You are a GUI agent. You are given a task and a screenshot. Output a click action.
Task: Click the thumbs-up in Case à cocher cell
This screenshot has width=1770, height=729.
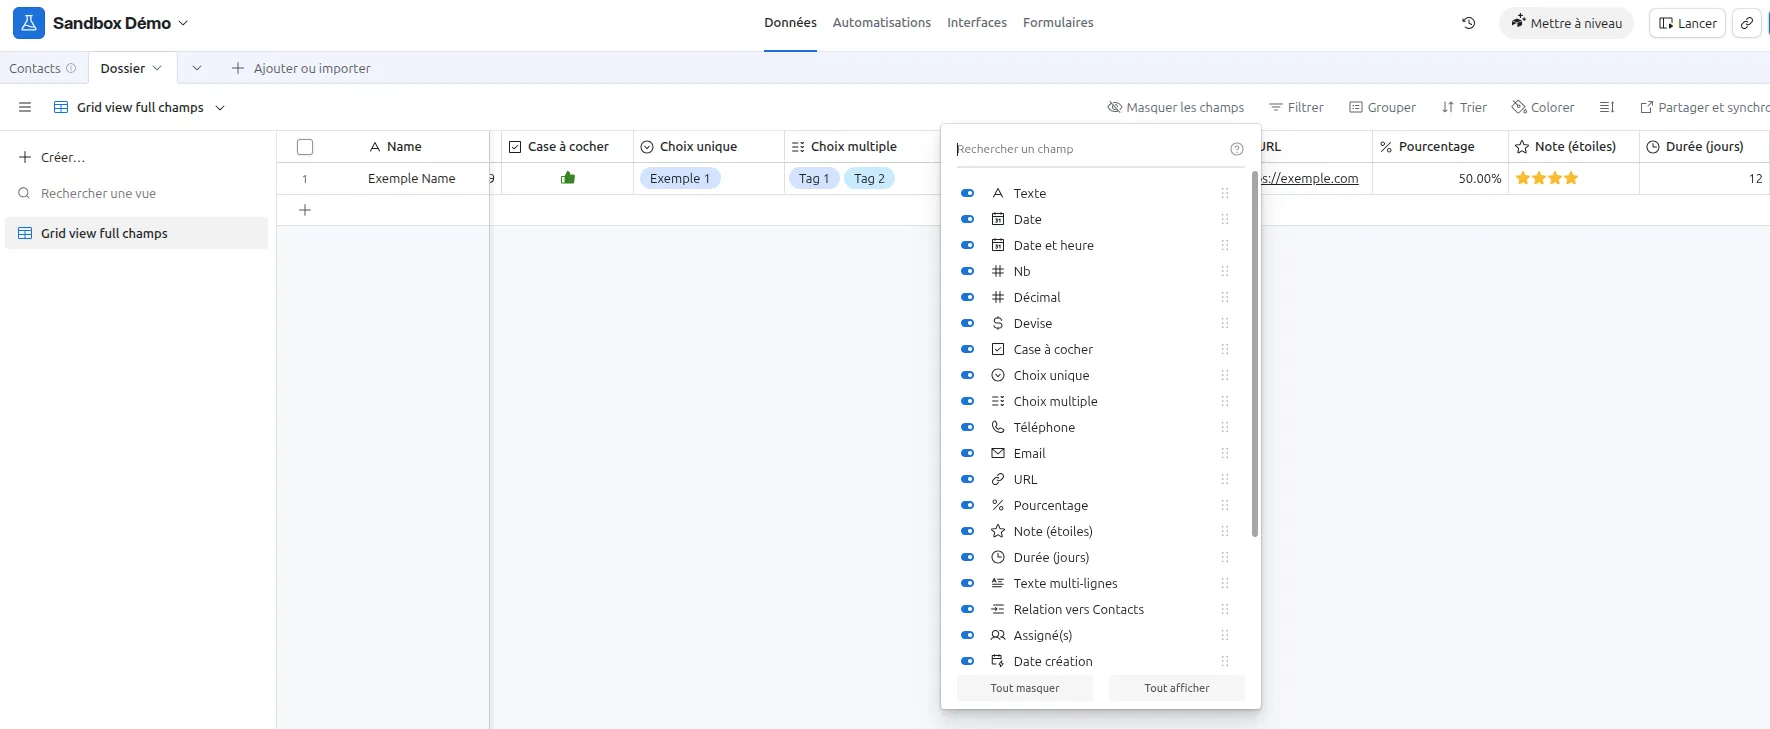pos(568,178)
